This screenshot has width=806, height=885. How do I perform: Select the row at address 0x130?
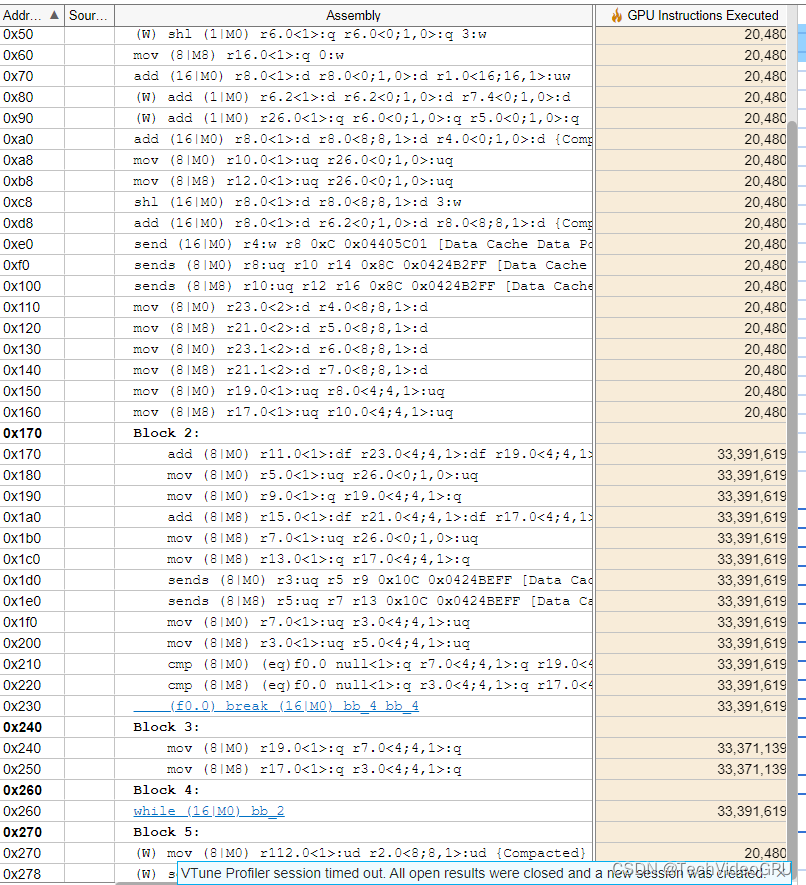[x=393, y=349]
